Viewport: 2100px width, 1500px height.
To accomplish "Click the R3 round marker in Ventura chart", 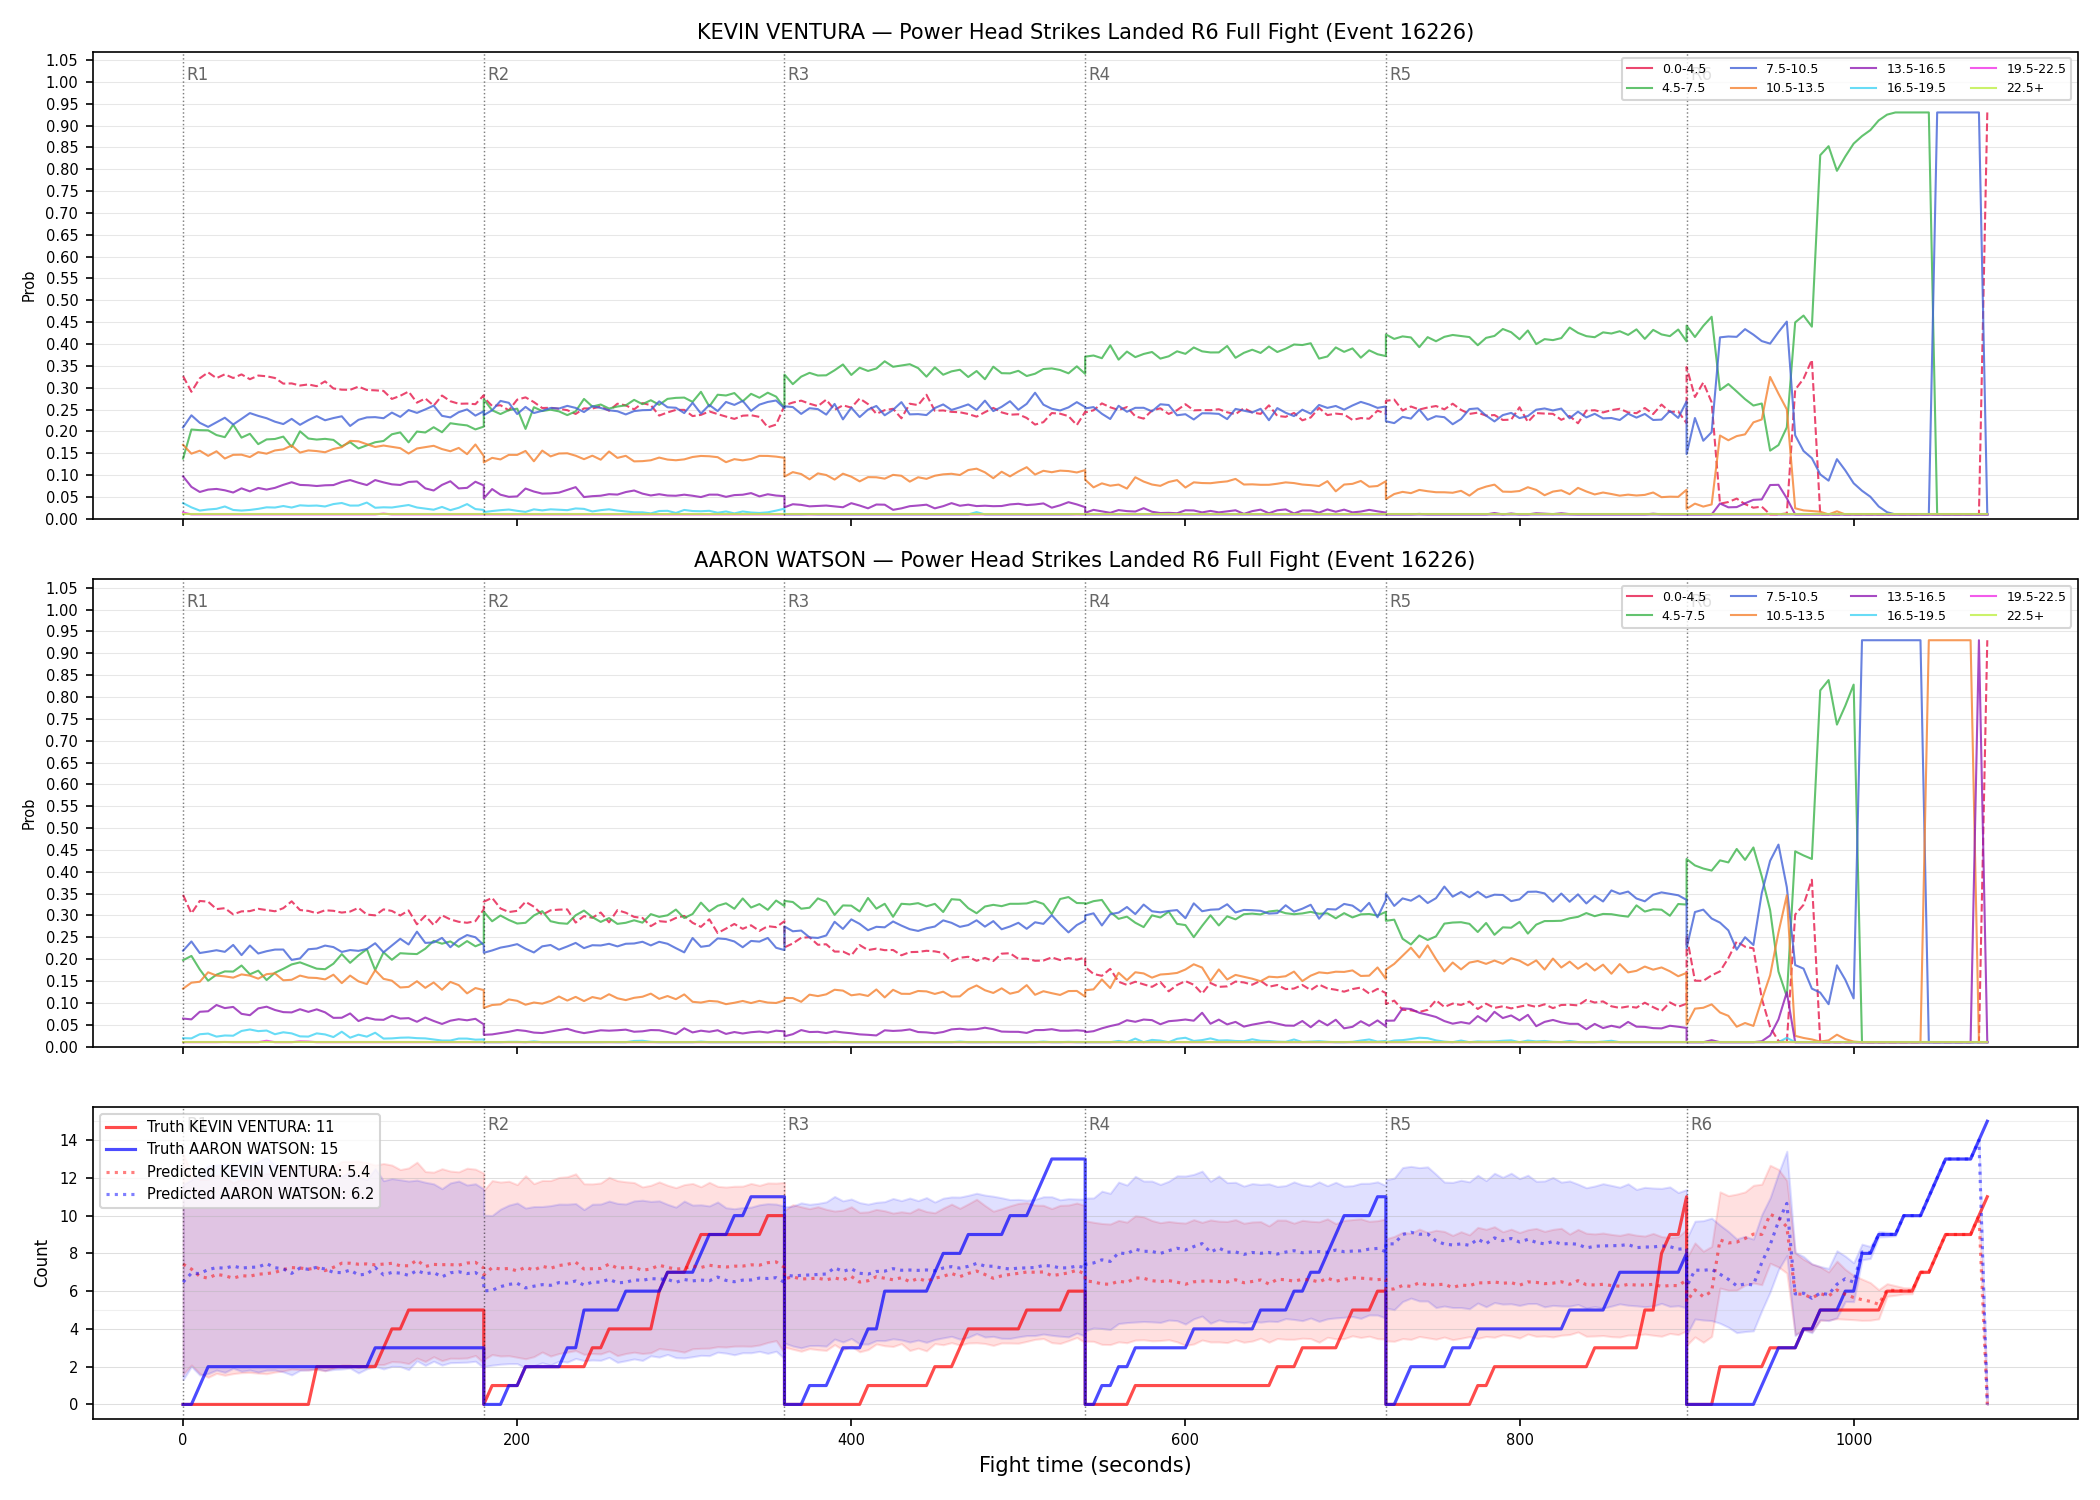I will click(798, 74).
